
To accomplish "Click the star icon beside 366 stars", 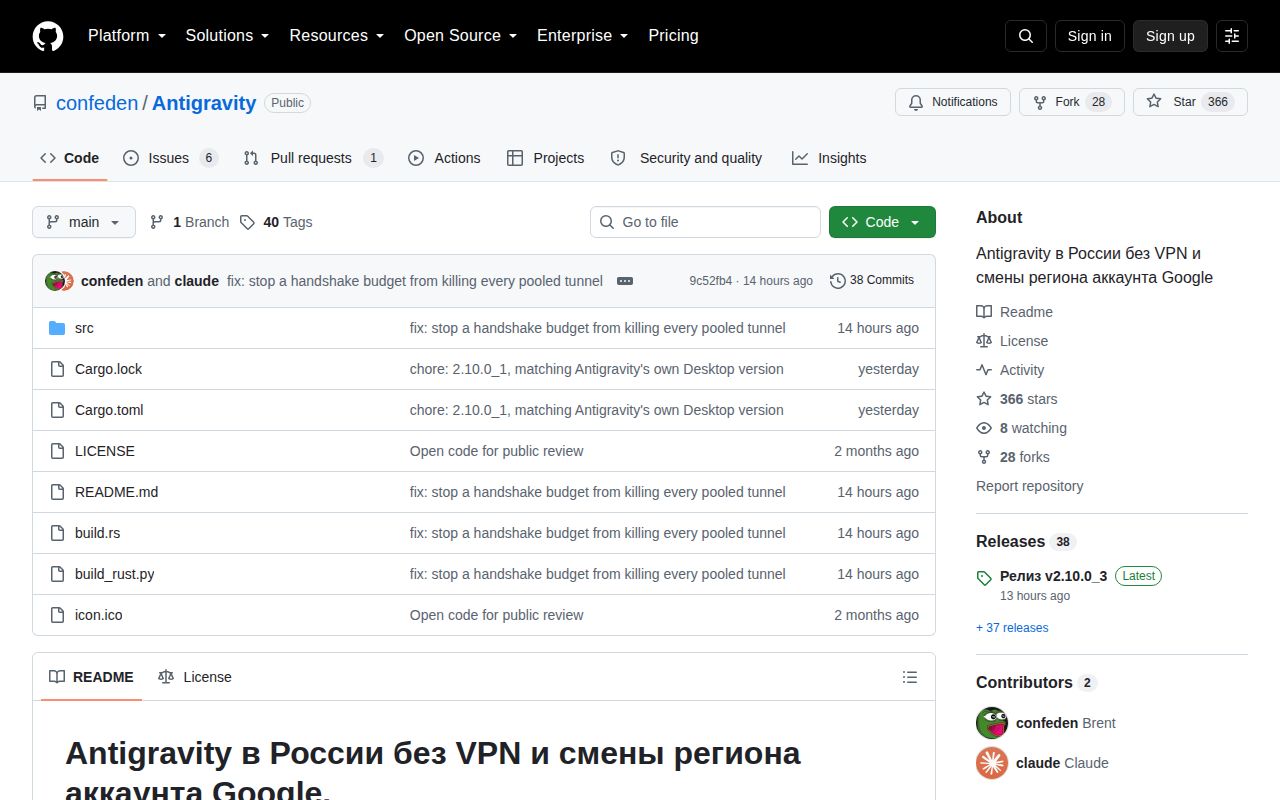I will (x=984, y=399).
